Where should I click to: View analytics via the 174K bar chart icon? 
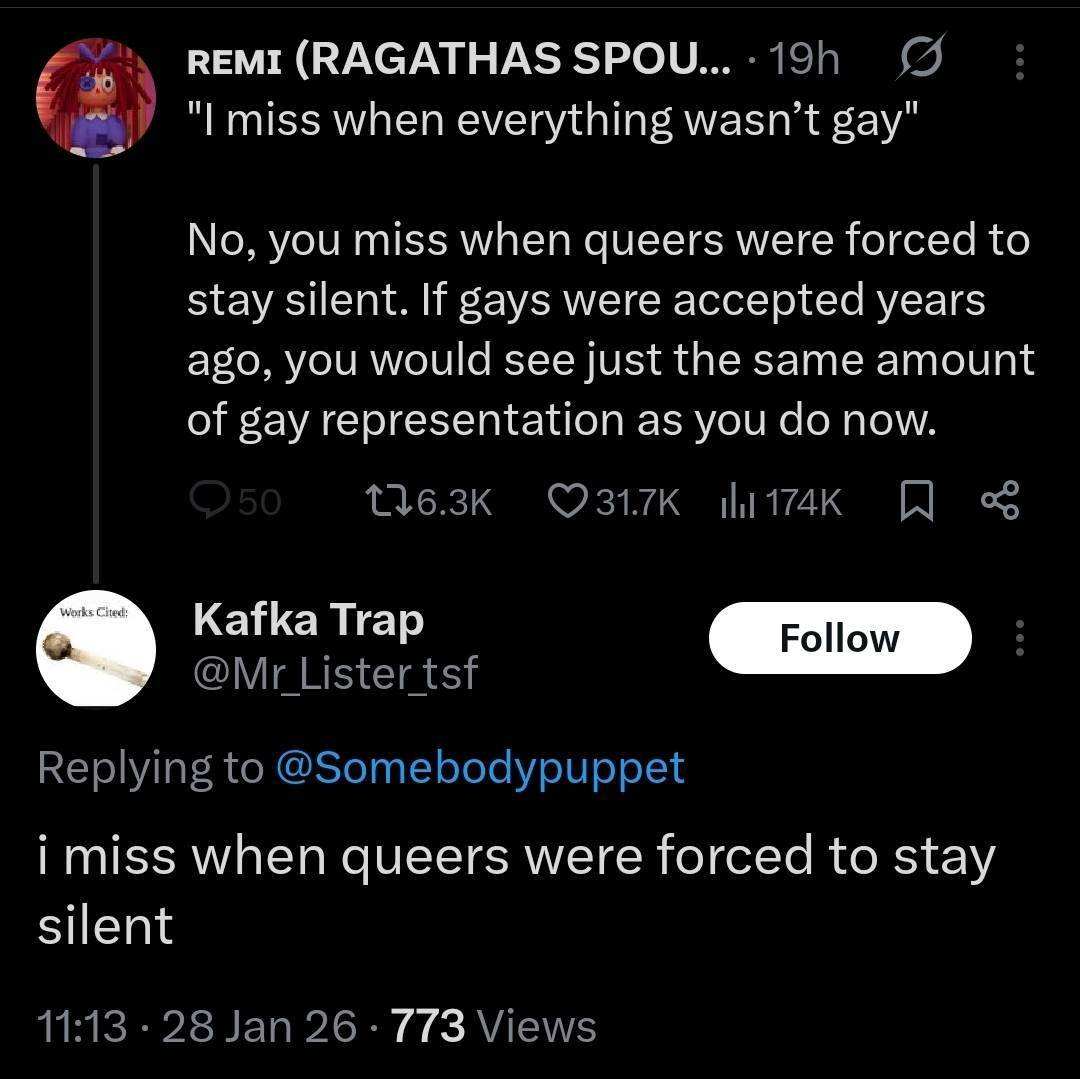point(738,501)
